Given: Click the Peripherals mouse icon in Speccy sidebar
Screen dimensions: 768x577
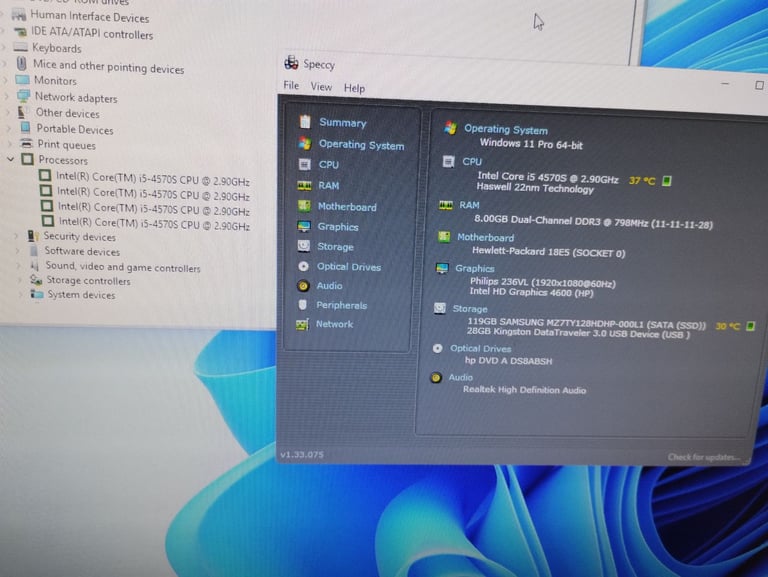Looking at the screenshot, I should [303, 305].
